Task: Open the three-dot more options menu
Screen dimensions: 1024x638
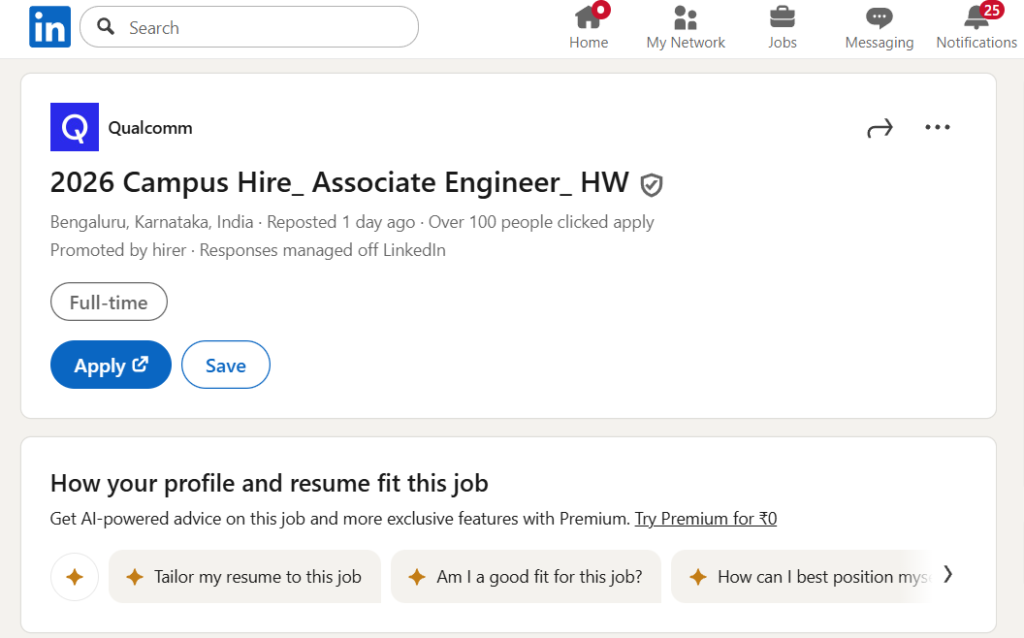Action: click(x=937, y=127)
